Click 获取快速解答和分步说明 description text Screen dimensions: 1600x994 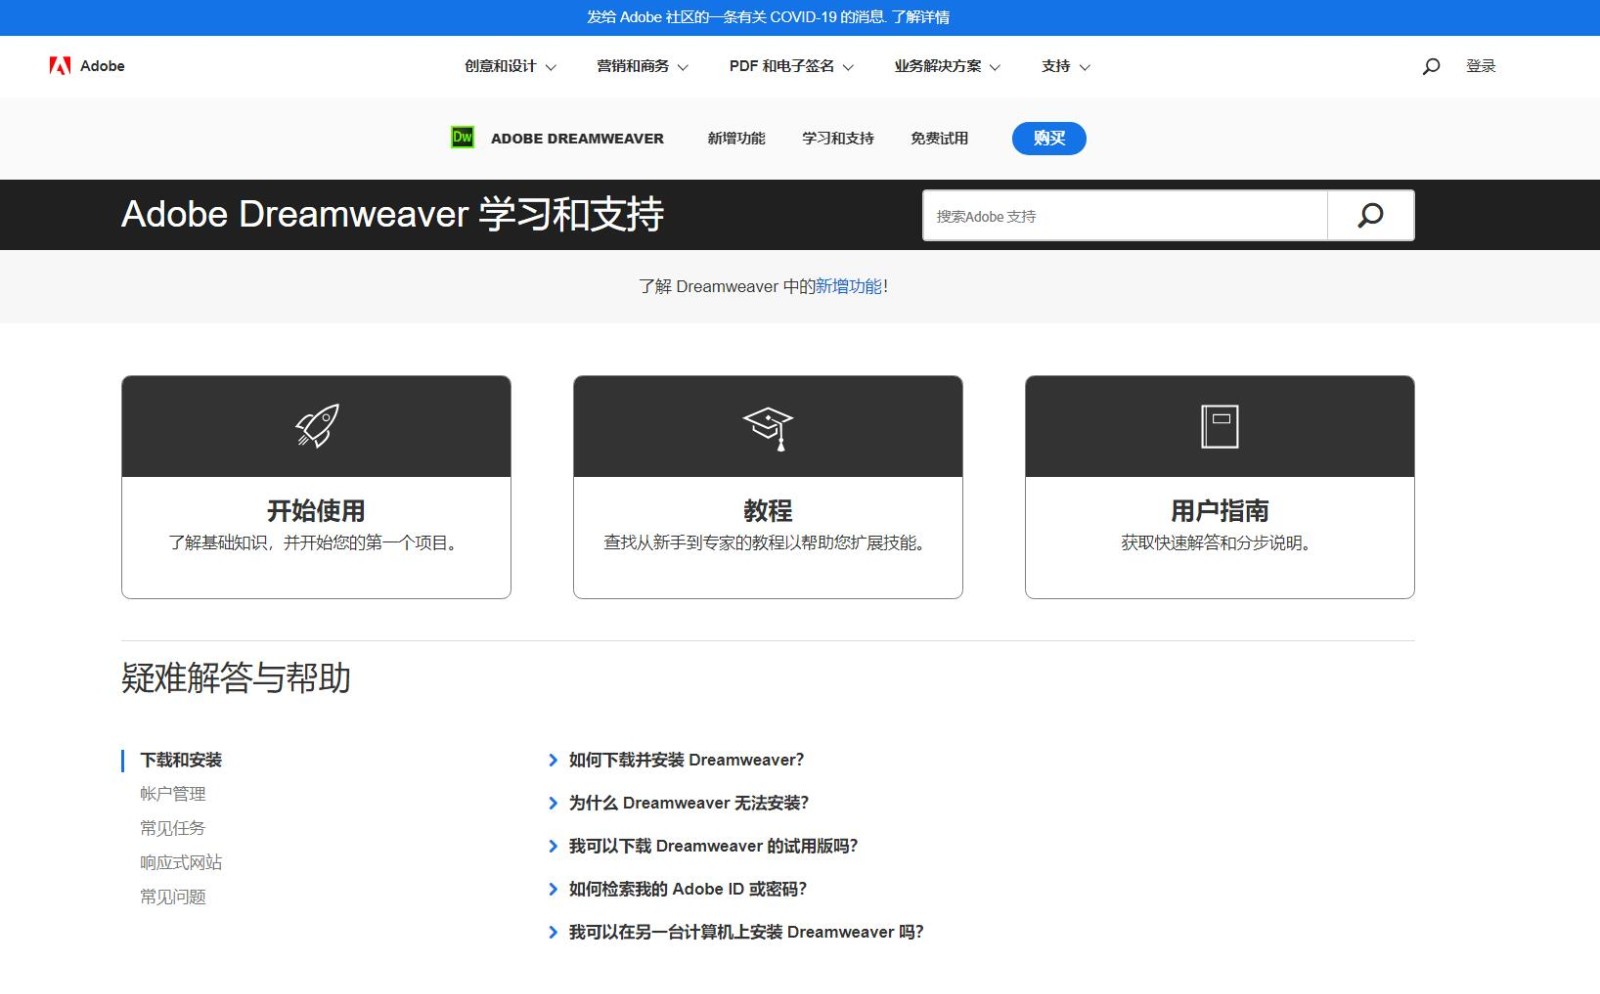(x=1218, y=543)
